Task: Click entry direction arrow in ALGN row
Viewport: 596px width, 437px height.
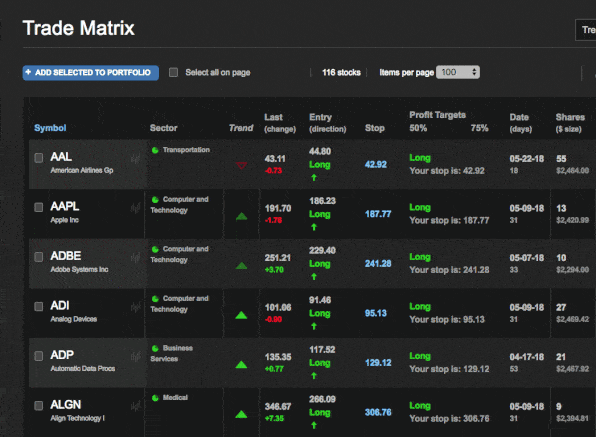Action: 314,425
